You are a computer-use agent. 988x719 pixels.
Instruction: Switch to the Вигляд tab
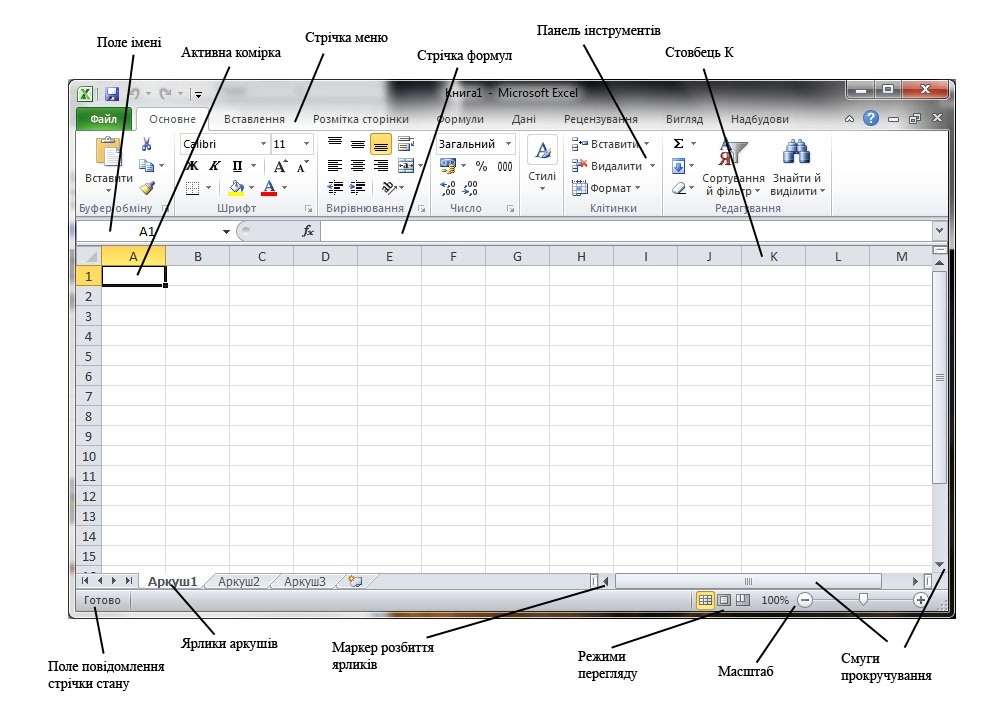pos(684,119)
